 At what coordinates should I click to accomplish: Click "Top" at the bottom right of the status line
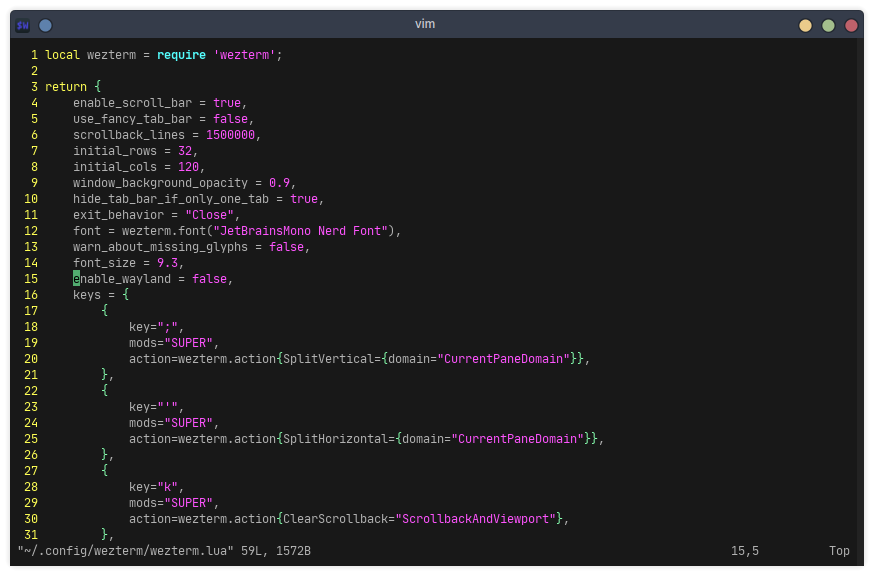click(x=839, y=550)
